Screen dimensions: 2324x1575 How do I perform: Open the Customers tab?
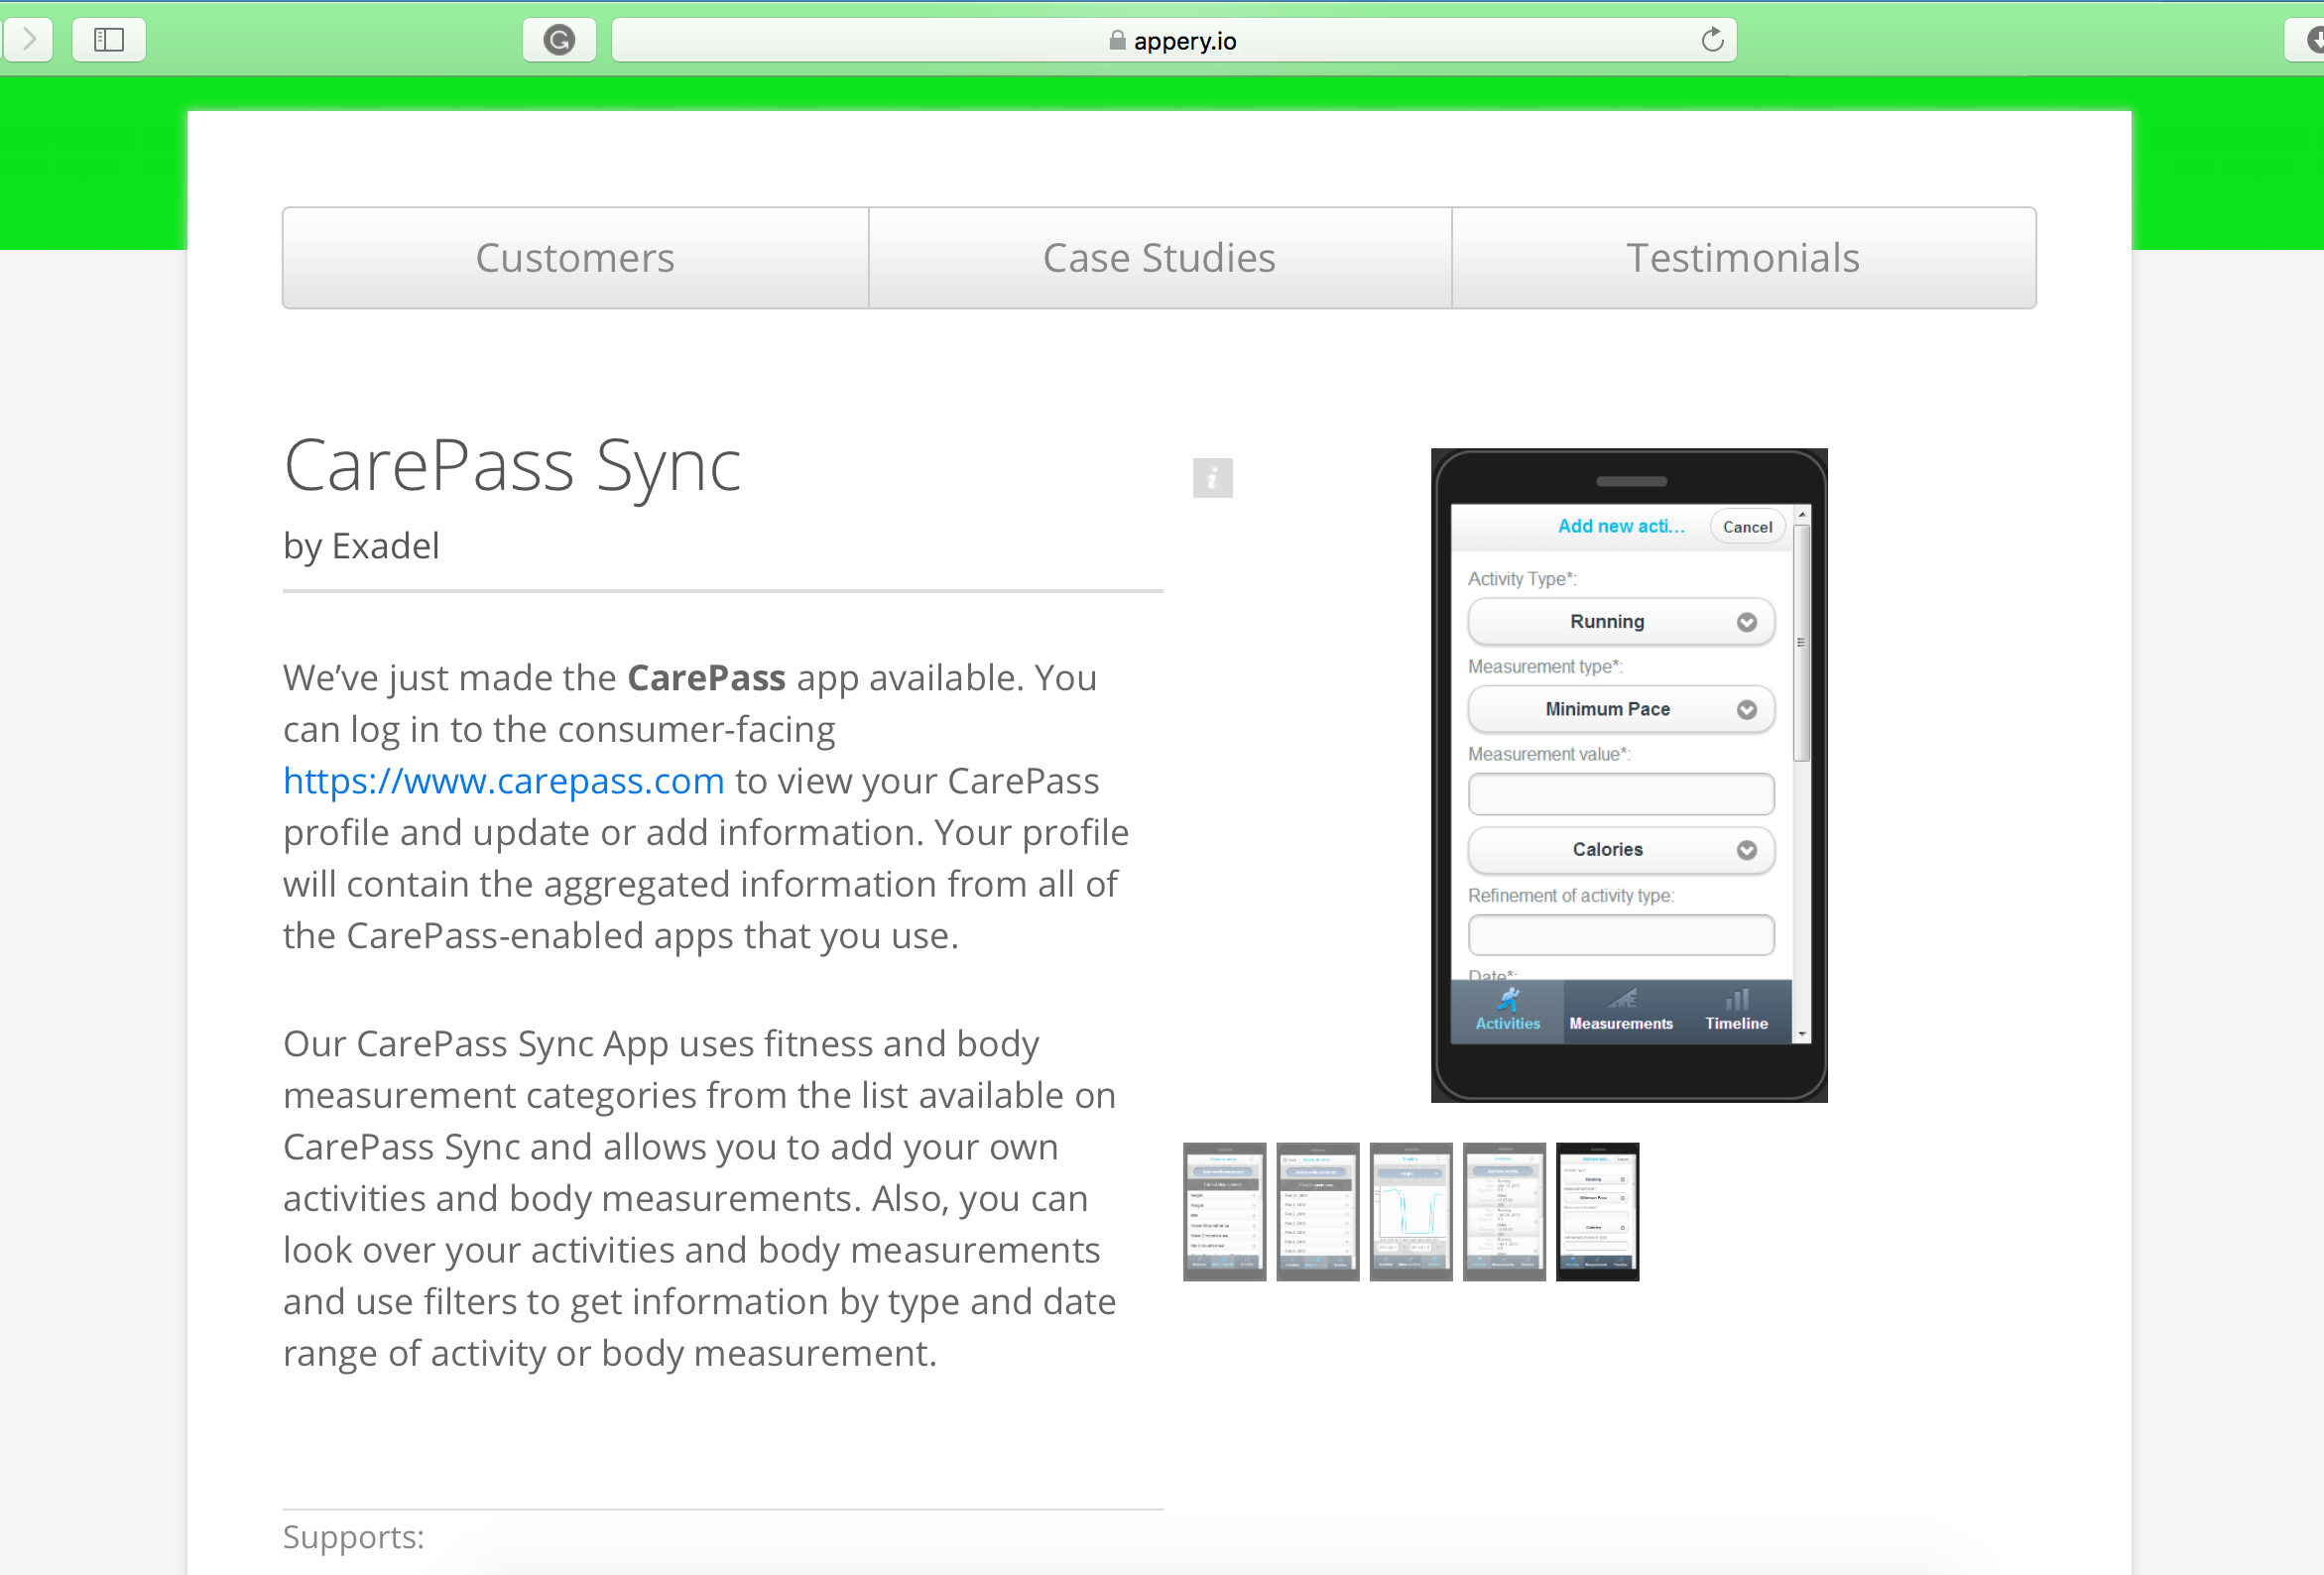[x=575, y=258]
